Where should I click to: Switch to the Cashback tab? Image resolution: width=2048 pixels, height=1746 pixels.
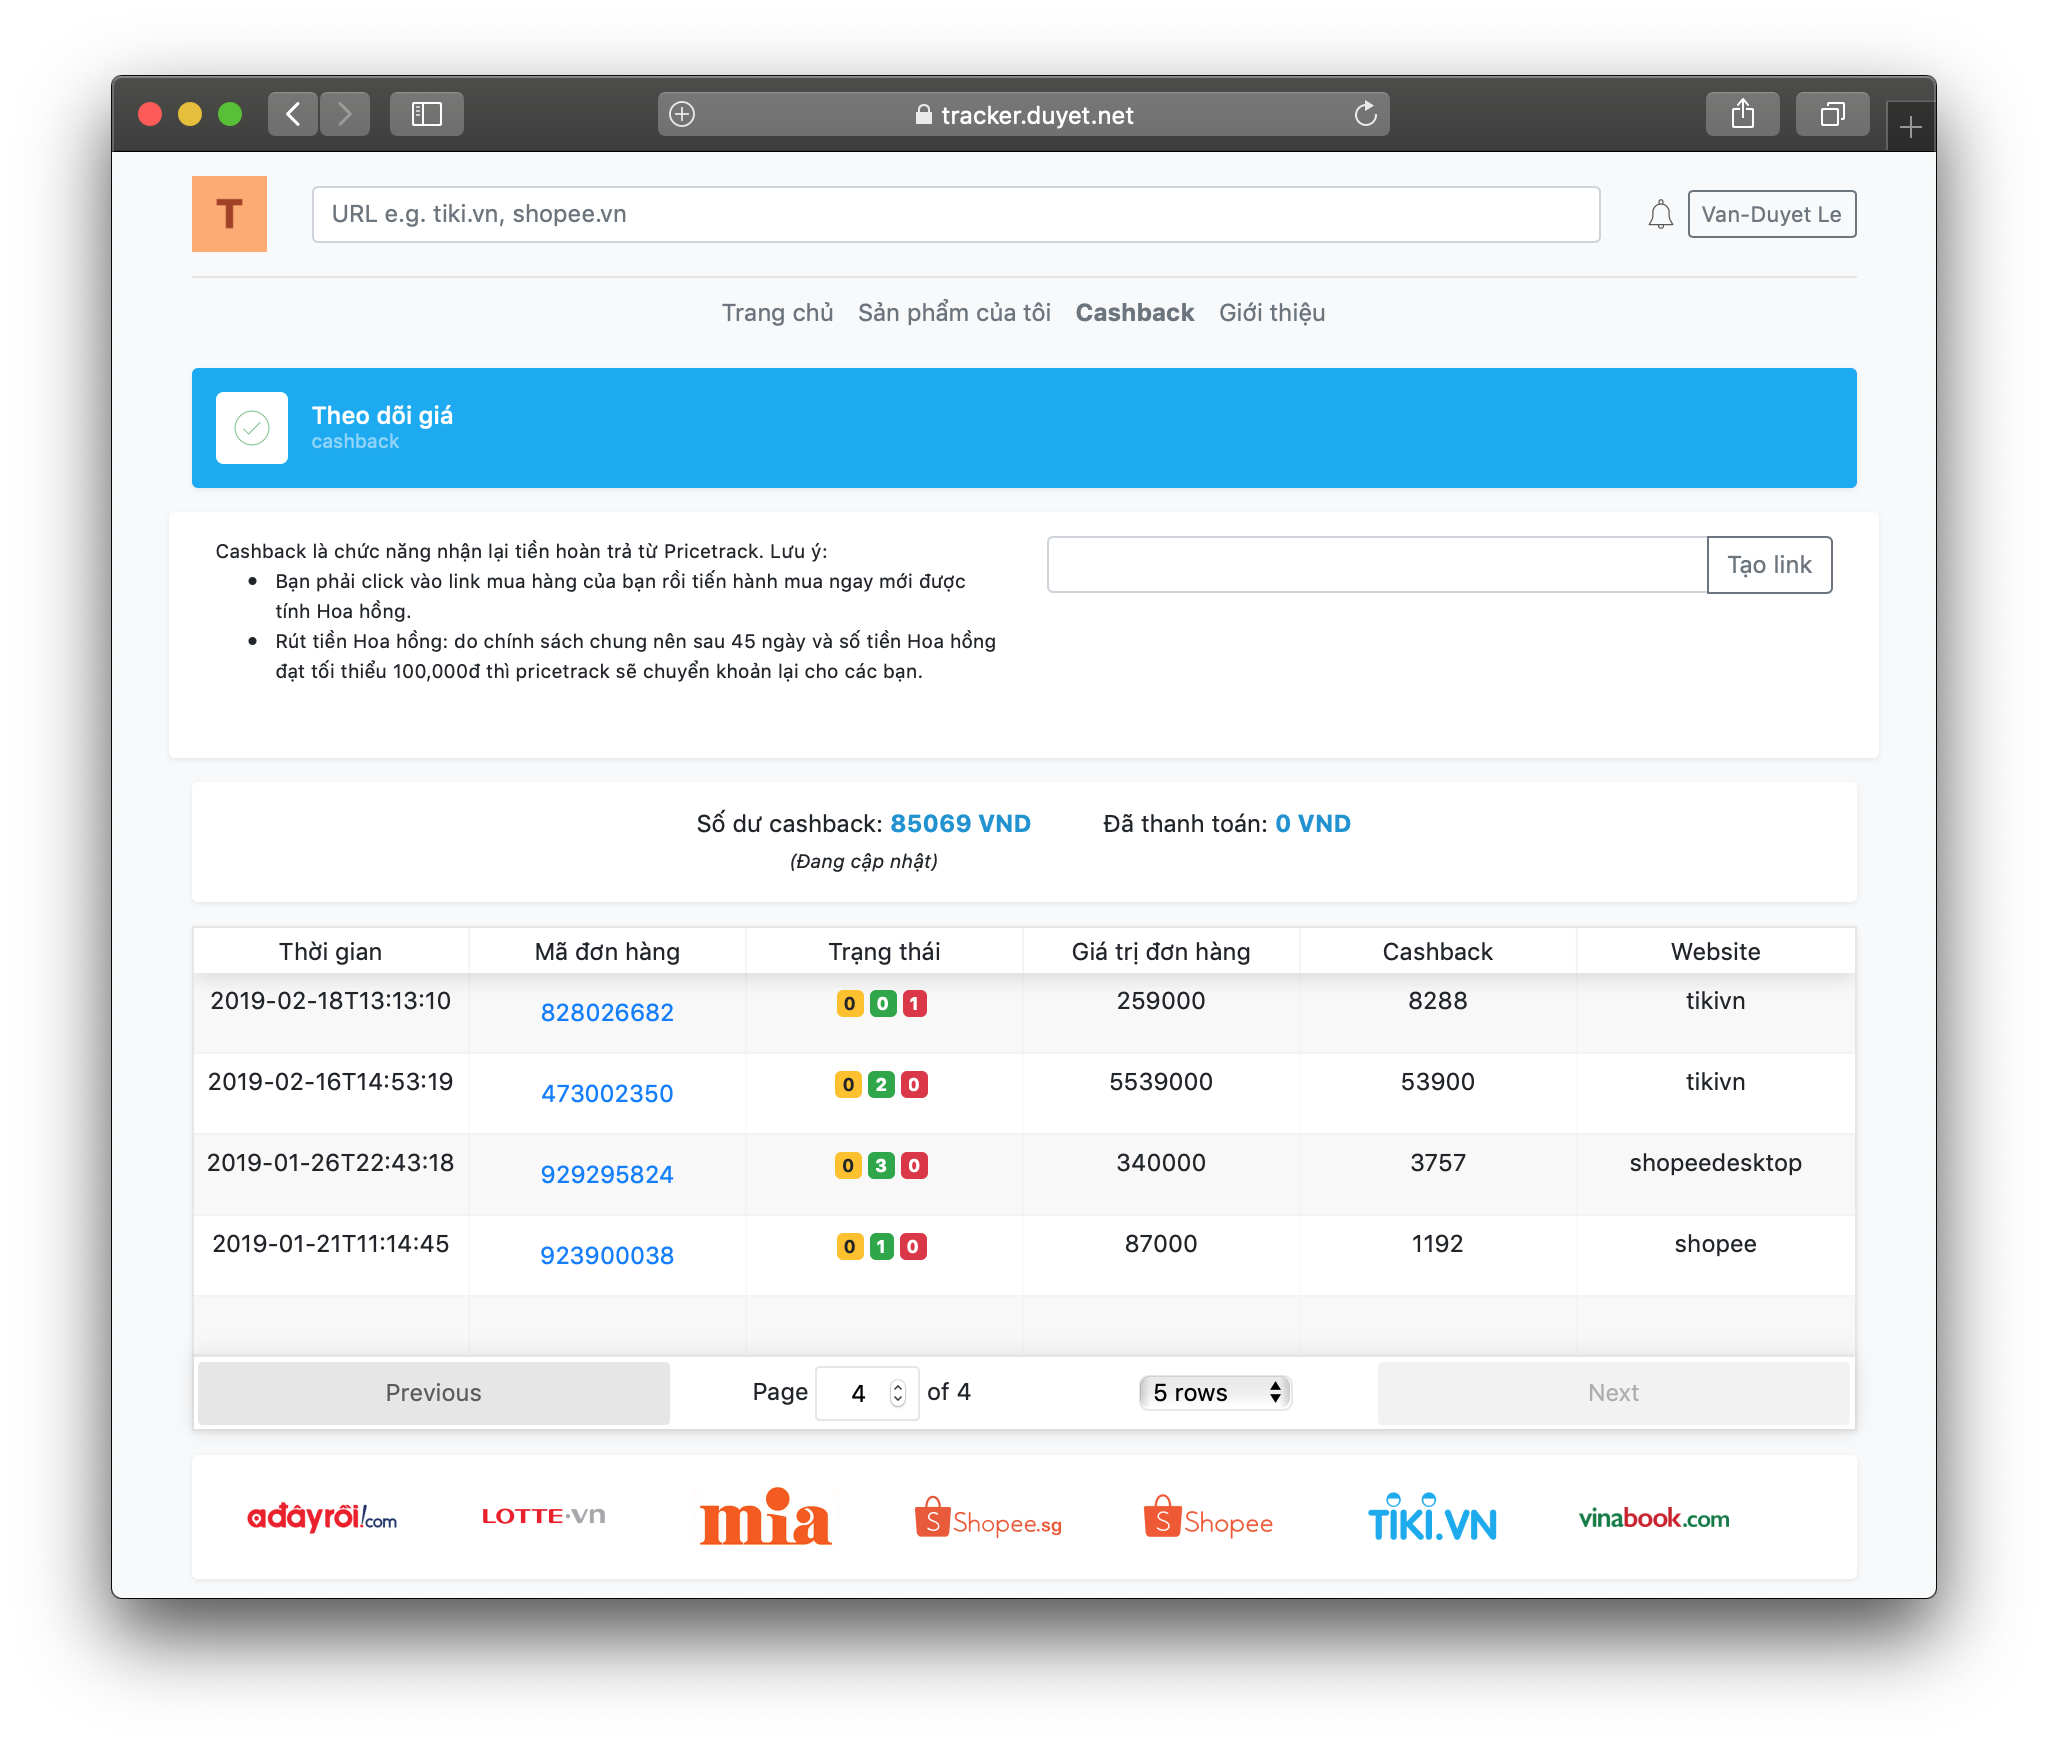click(x=1134, y=313)
